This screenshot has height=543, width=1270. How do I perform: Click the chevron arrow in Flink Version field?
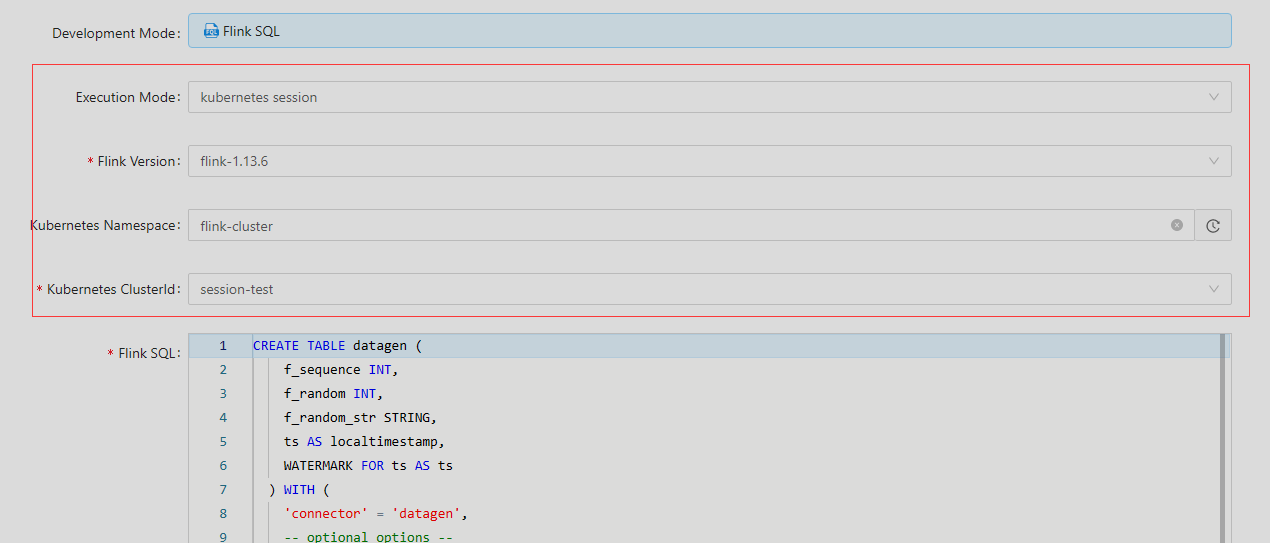(1214, 161)
